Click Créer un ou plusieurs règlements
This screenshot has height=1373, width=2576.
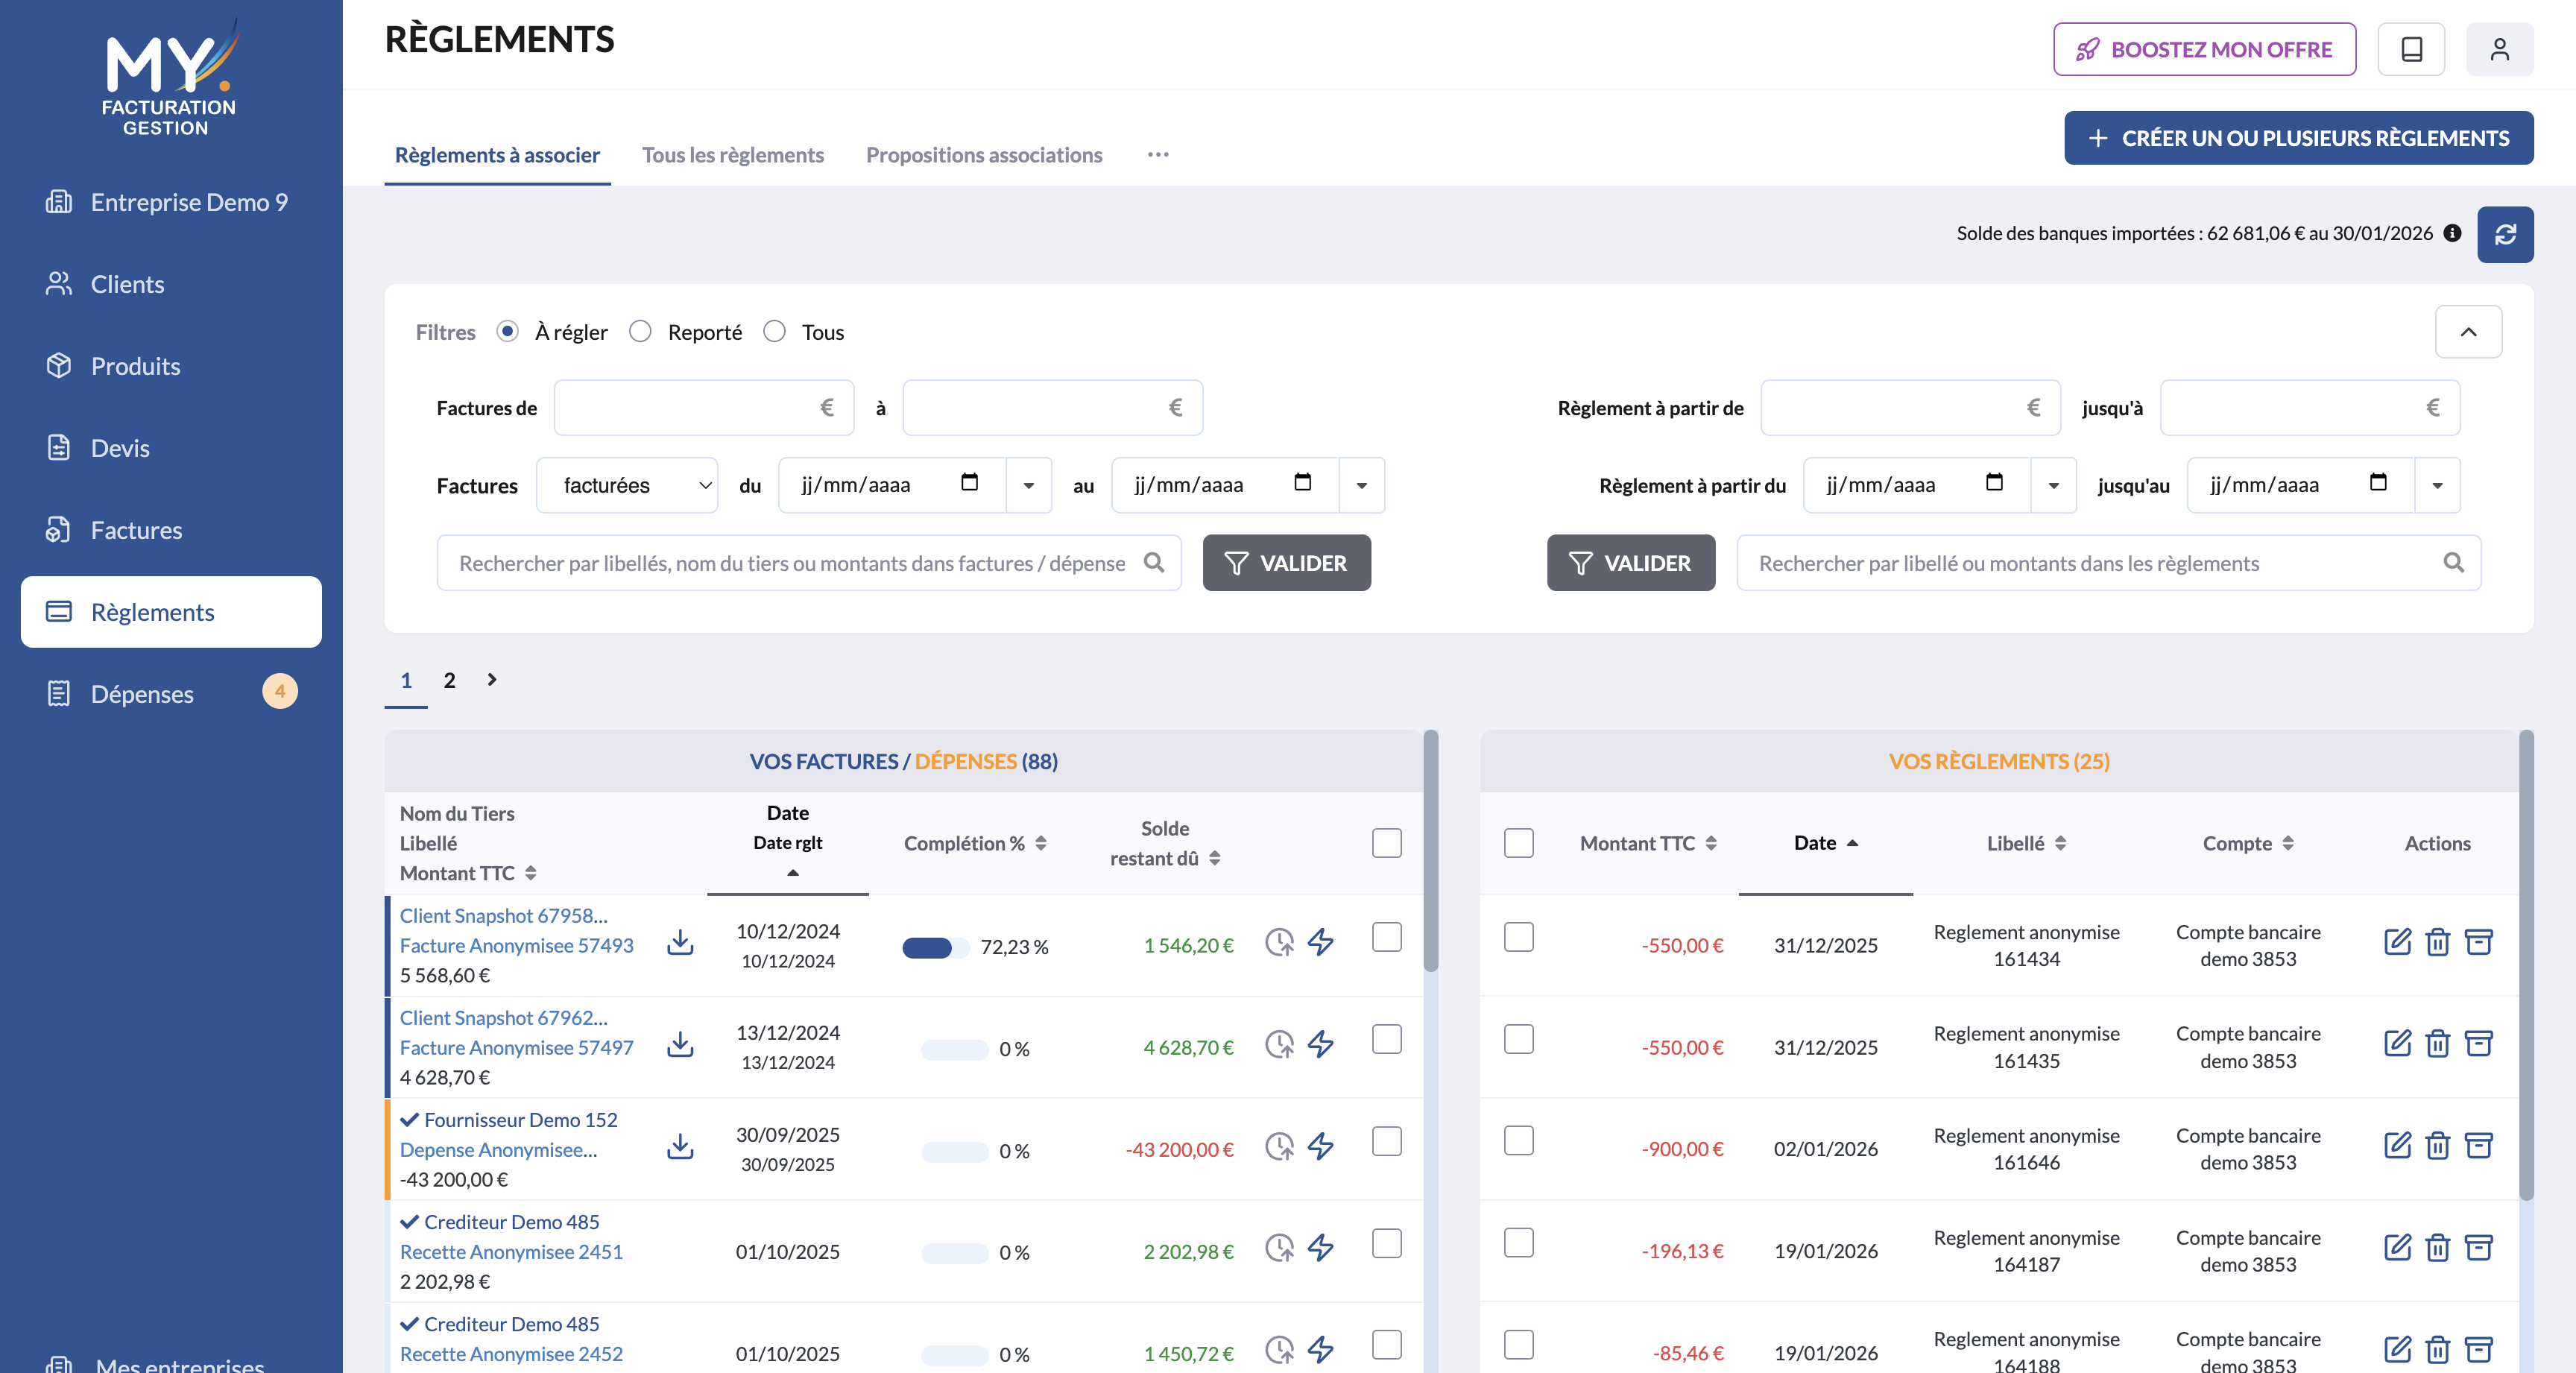point(2298,138)
